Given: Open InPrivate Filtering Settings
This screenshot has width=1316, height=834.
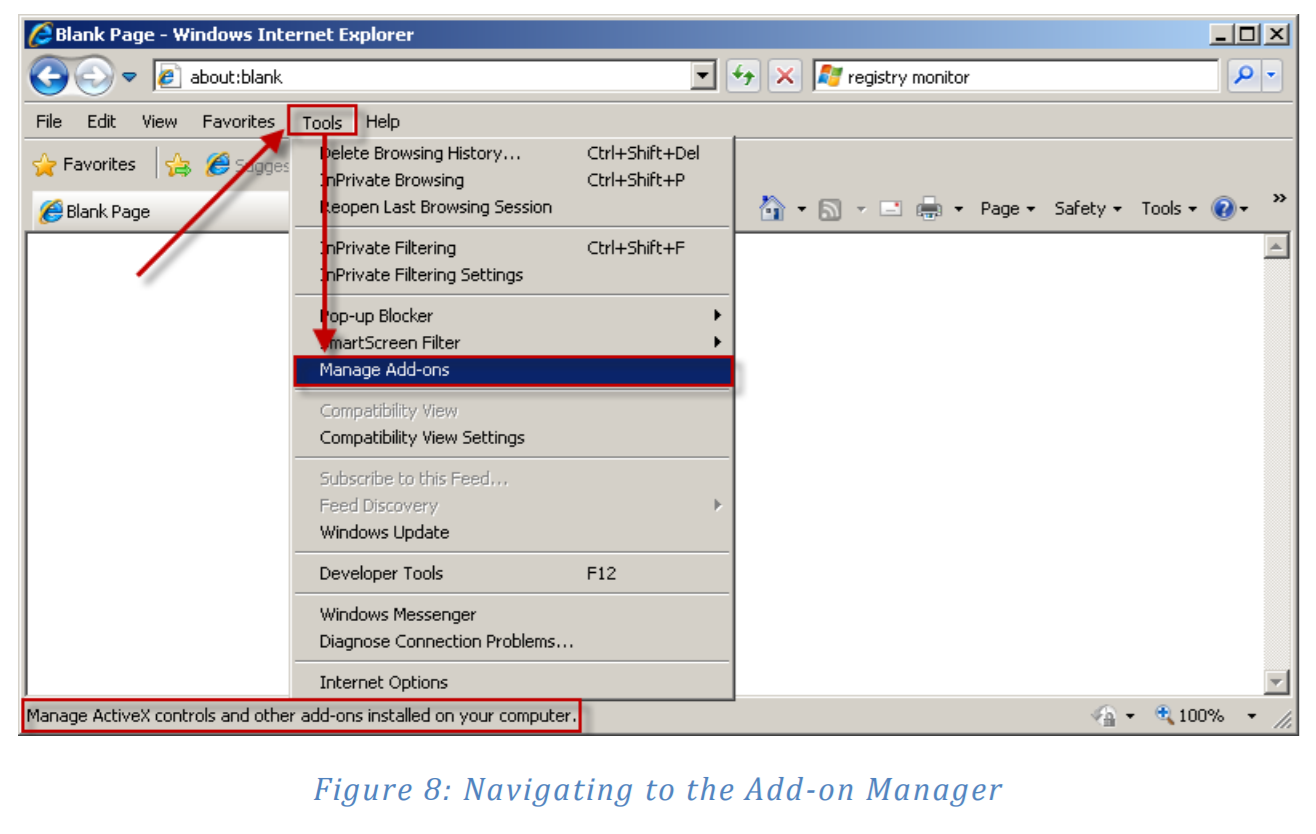Looking at the screenshot, I should (x=512, y=275).
